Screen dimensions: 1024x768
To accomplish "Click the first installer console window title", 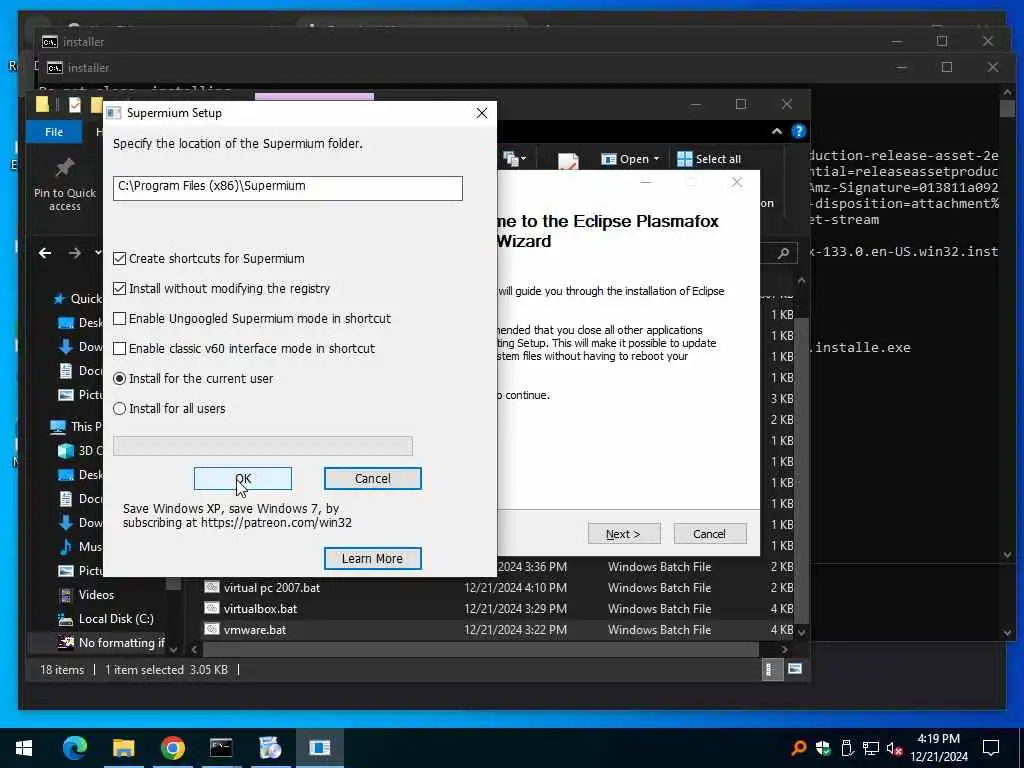I will click(83, 42).
